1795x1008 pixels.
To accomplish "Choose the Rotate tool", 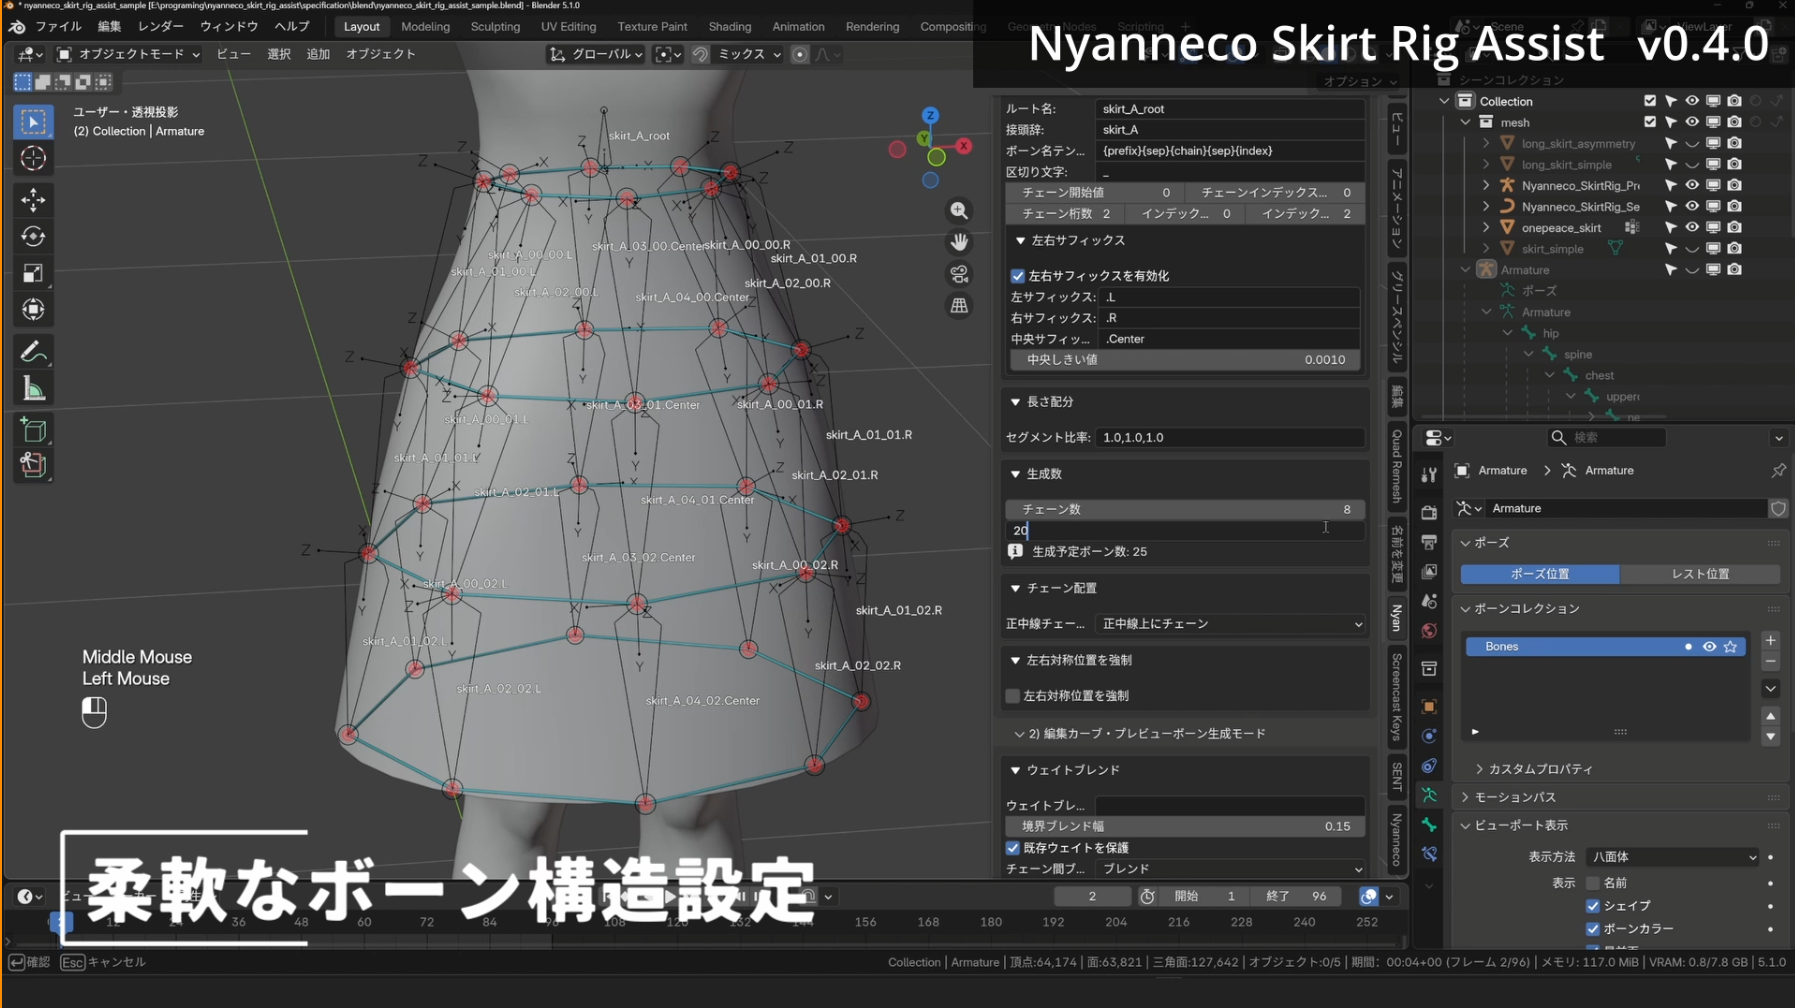I will [x=33, y=236].
